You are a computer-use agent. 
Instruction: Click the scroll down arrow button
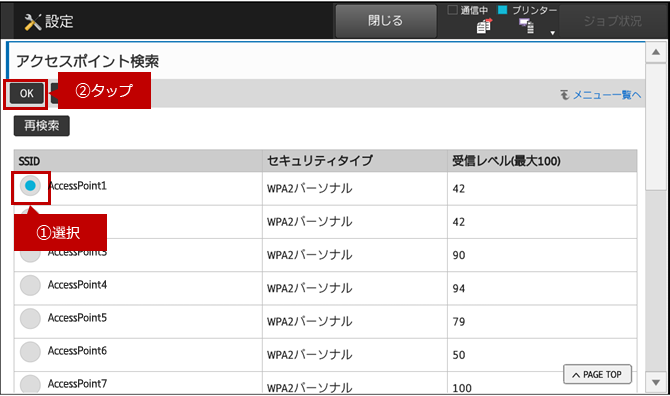(656, 382)
